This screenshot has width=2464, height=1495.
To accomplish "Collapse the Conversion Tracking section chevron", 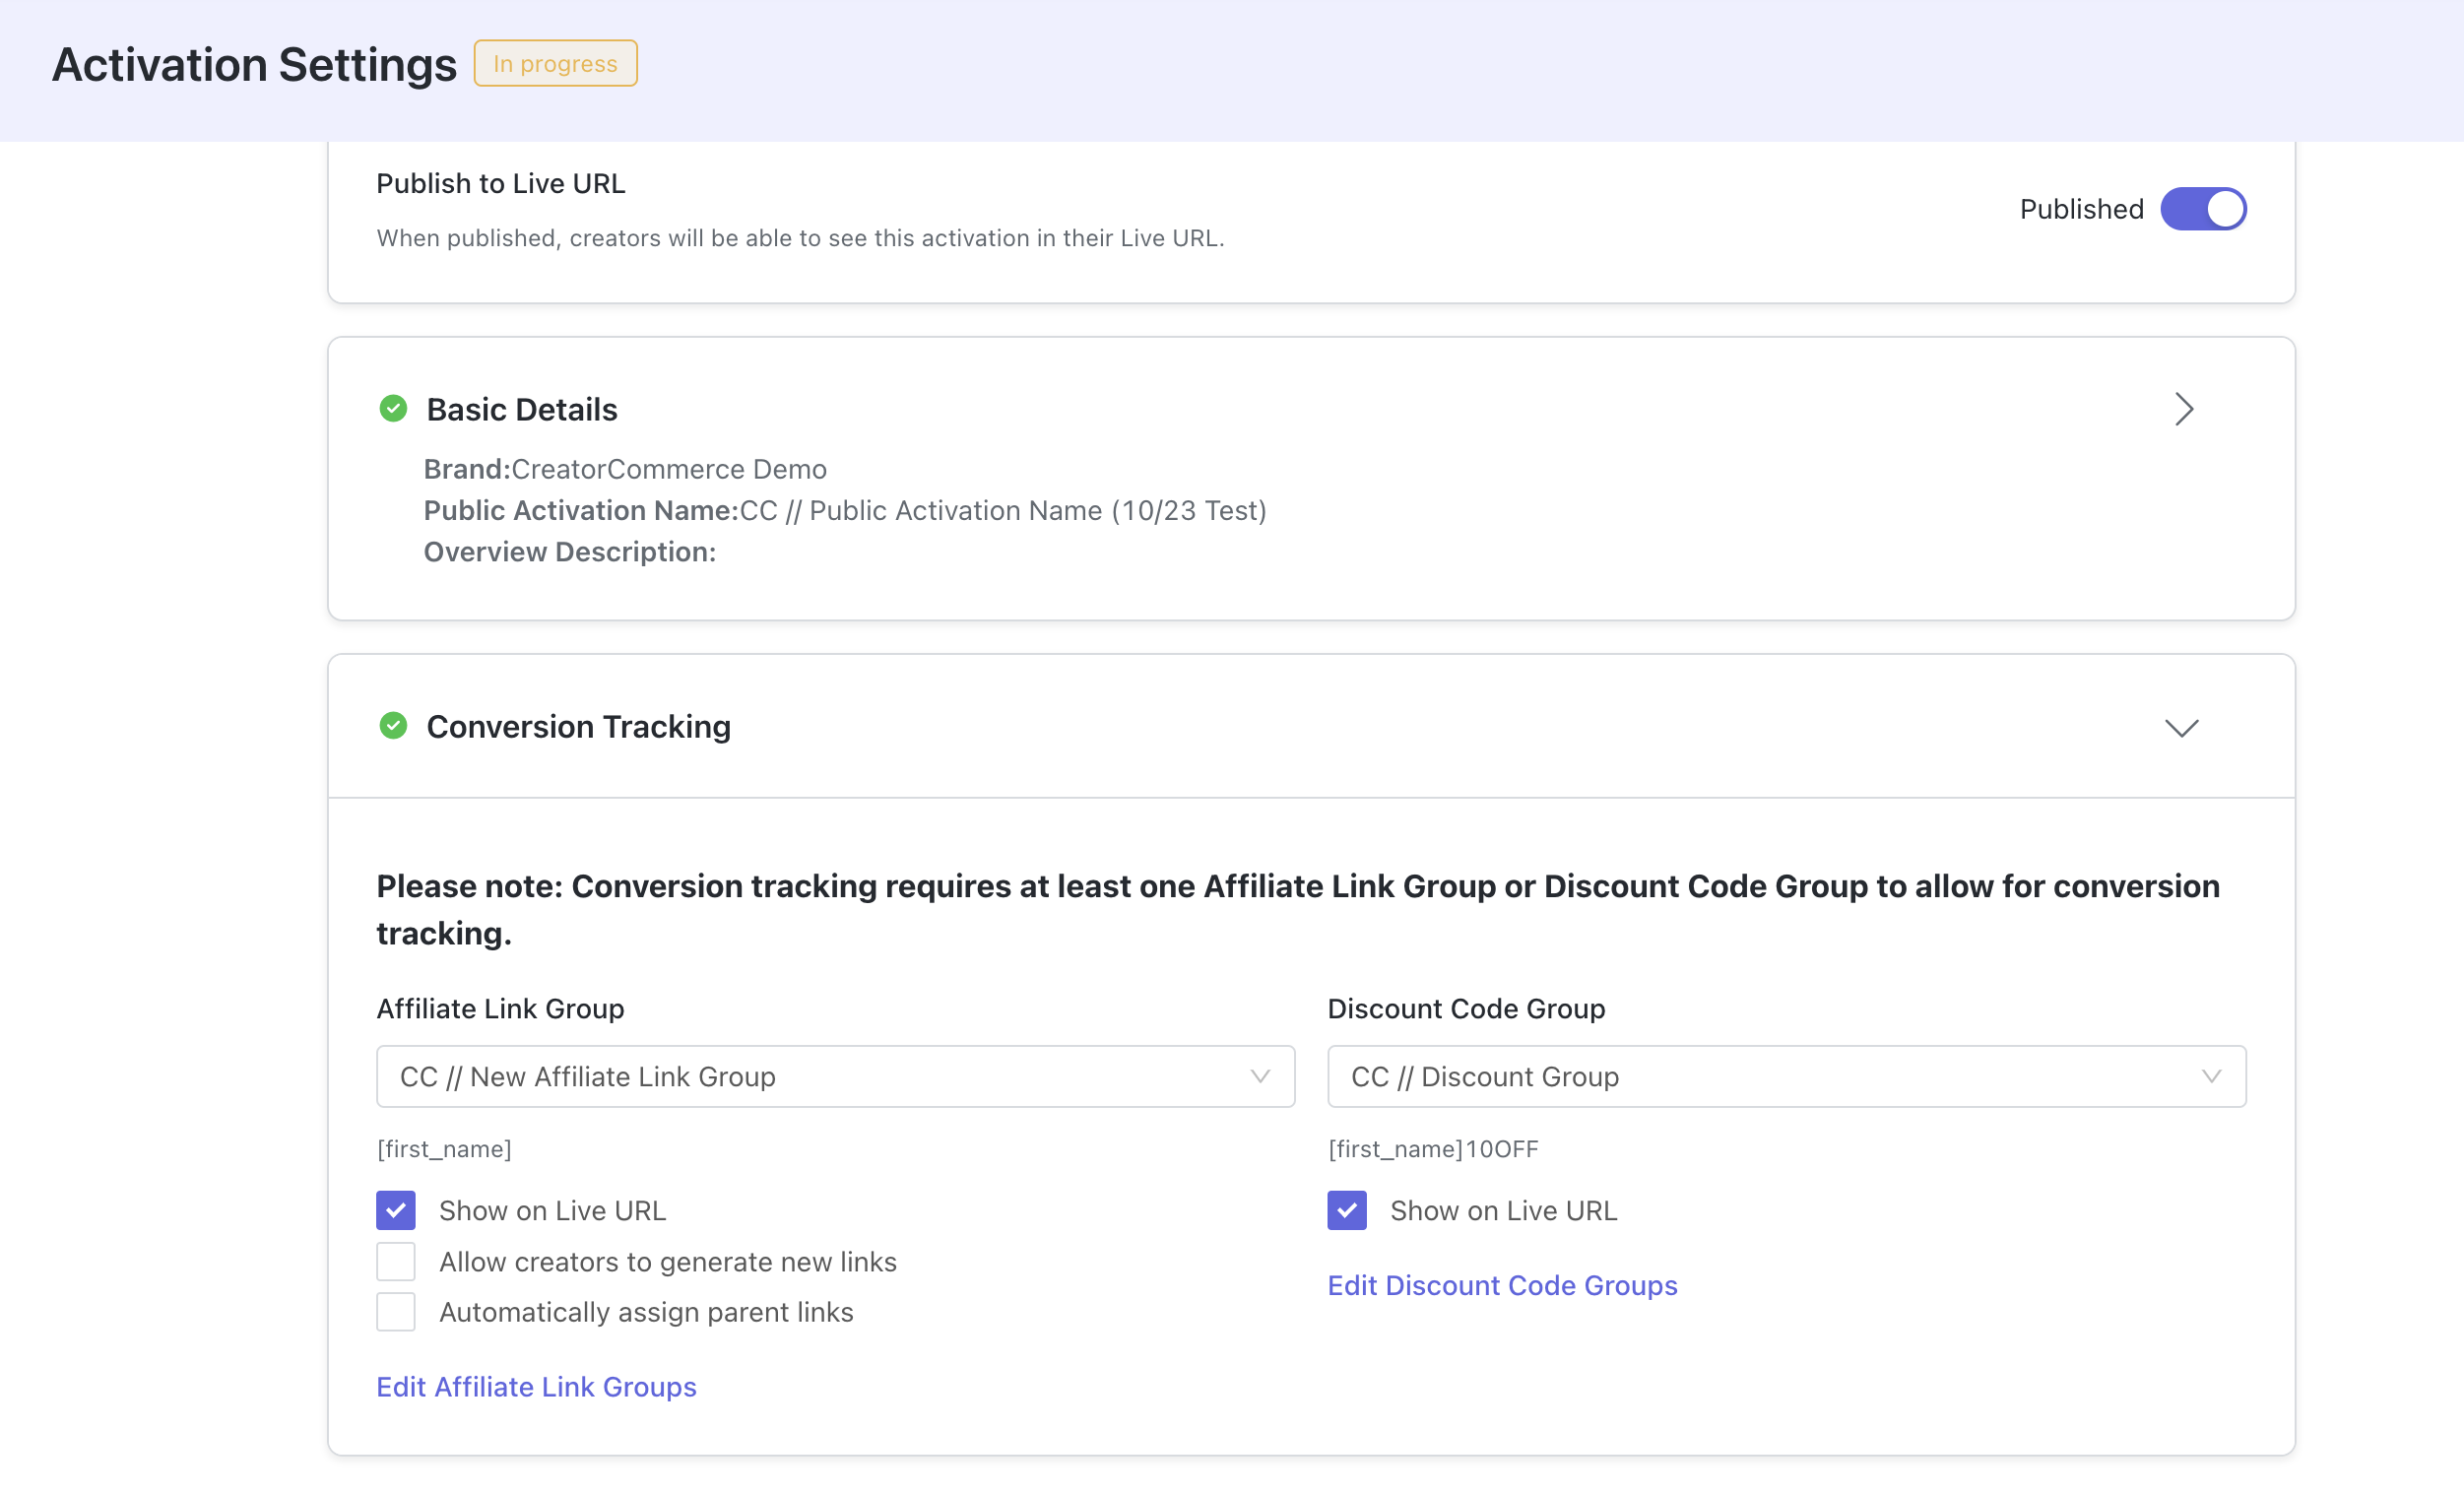I will pyautogui.click(x=2181, y=728).
